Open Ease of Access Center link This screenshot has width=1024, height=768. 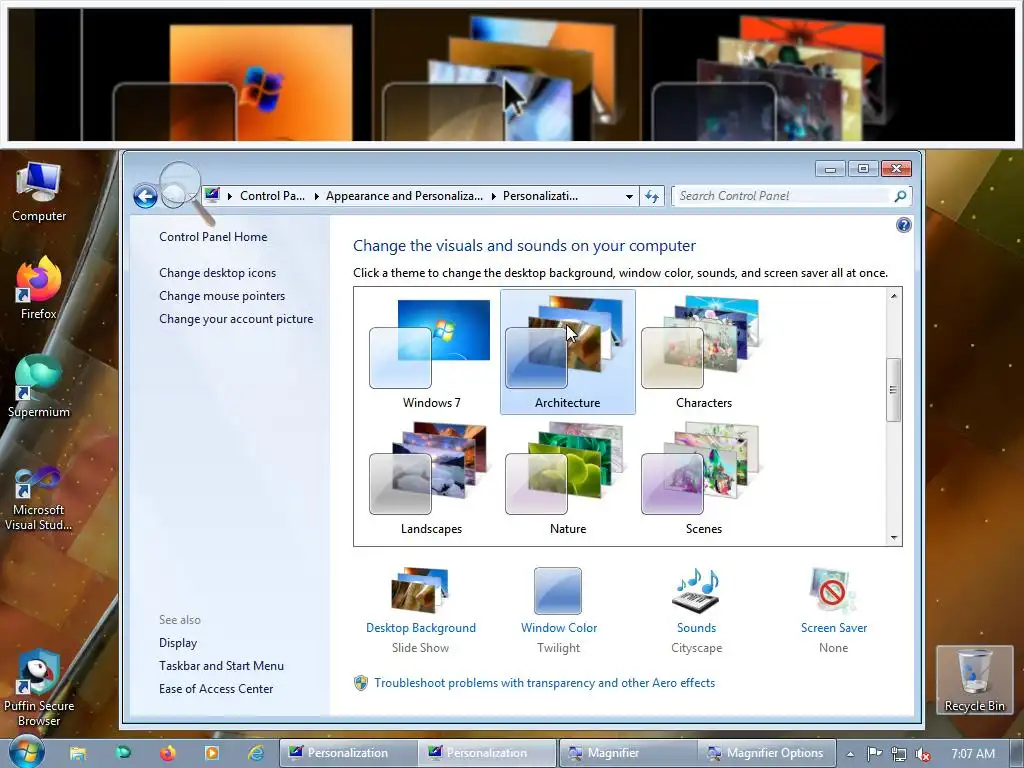pos(216,688)
